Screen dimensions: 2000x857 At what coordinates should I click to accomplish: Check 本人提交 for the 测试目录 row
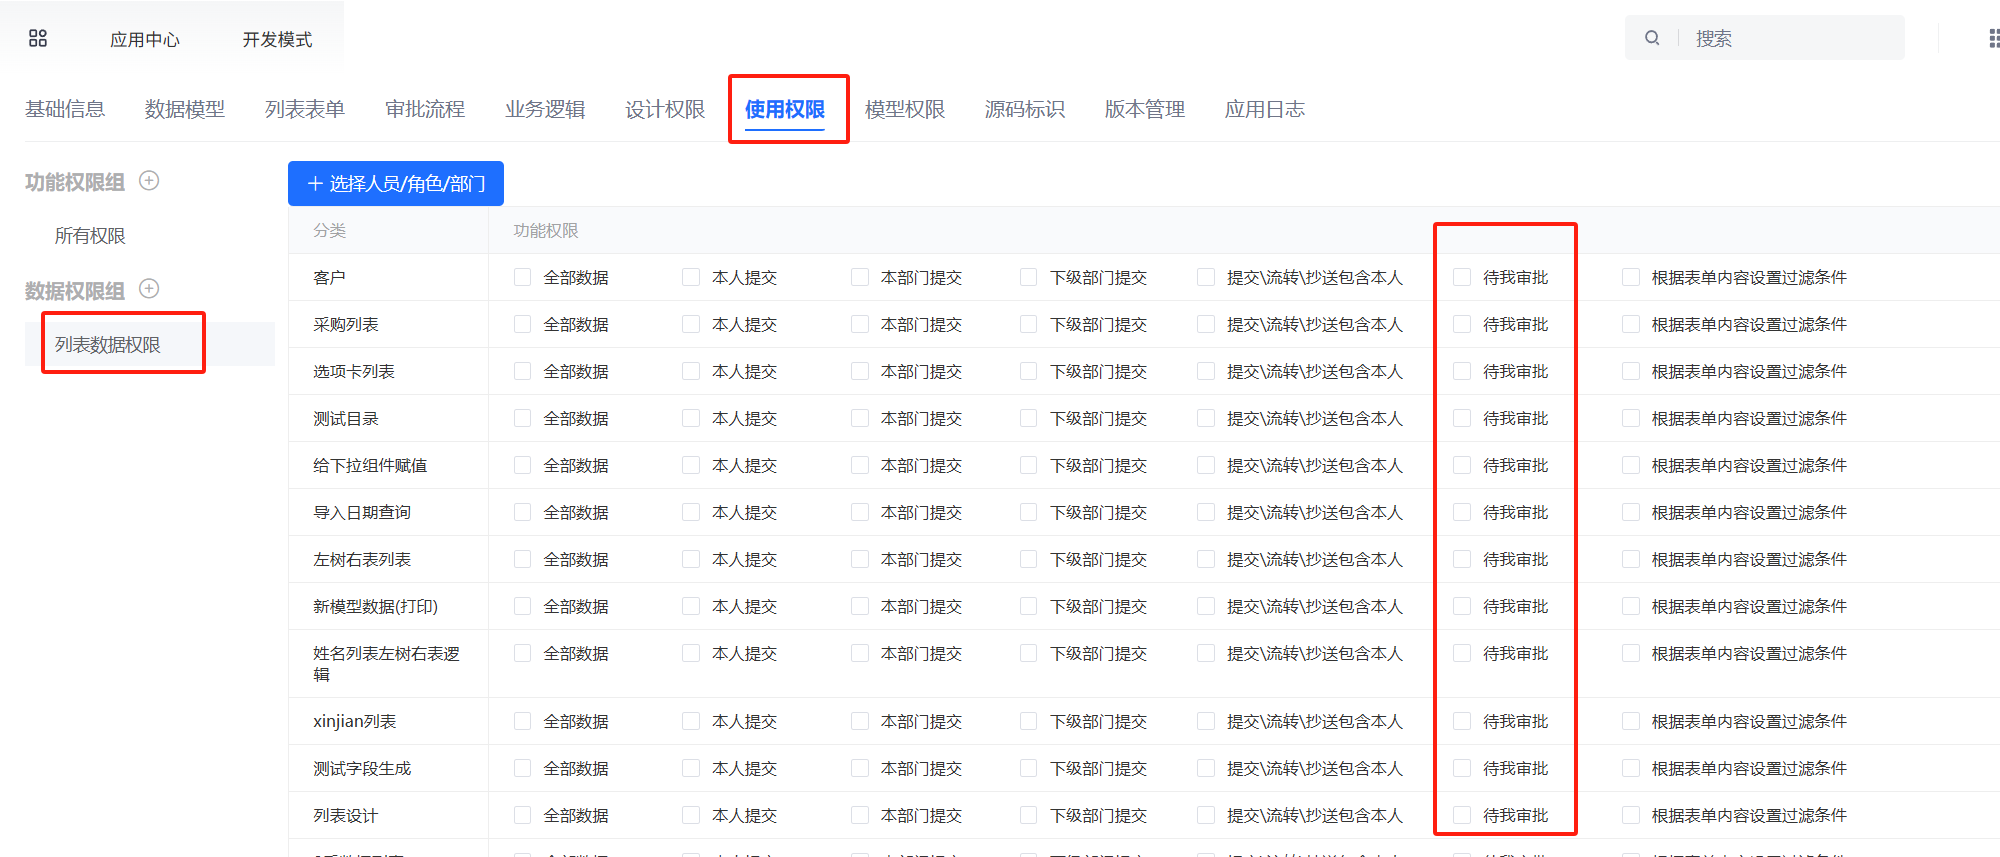pyautogui.click(x=691, y=418)
